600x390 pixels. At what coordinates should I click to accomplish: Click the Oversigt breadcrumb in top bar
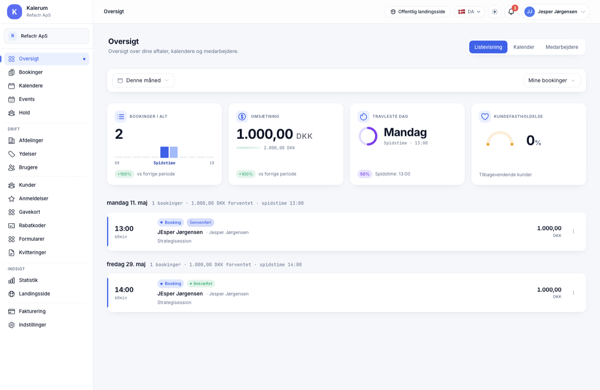(114, 11)
